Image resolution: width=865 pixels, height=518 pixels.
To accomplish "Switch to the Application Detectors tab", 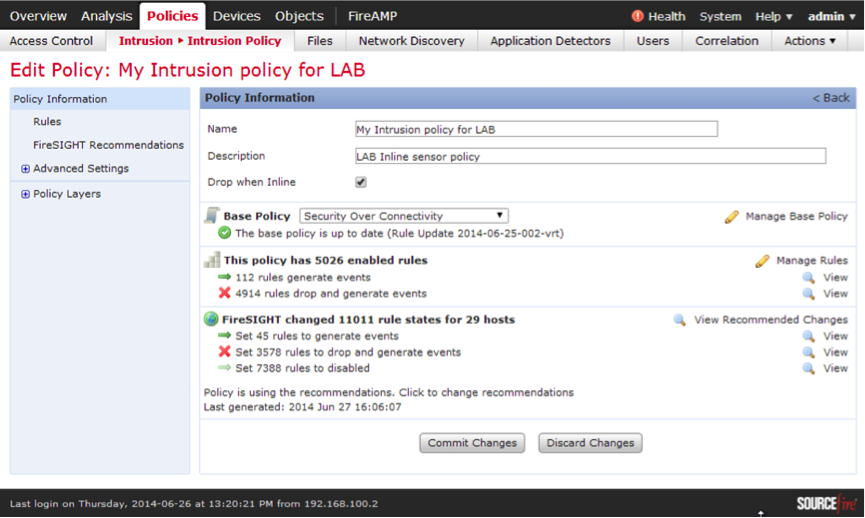I will tap(551, 41).
